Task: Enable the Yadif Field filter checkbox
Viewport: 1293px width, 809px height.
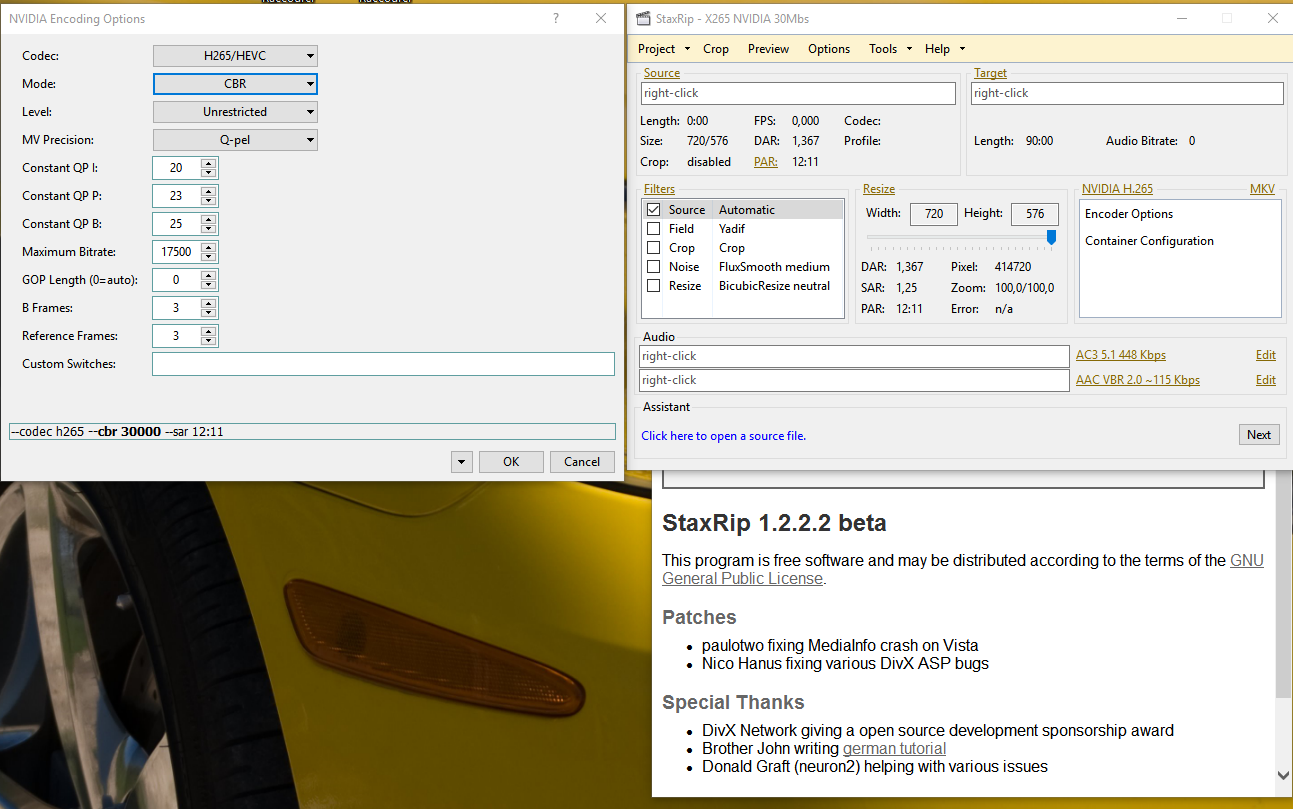Action: pyautogui.click(x=653, y=229)
